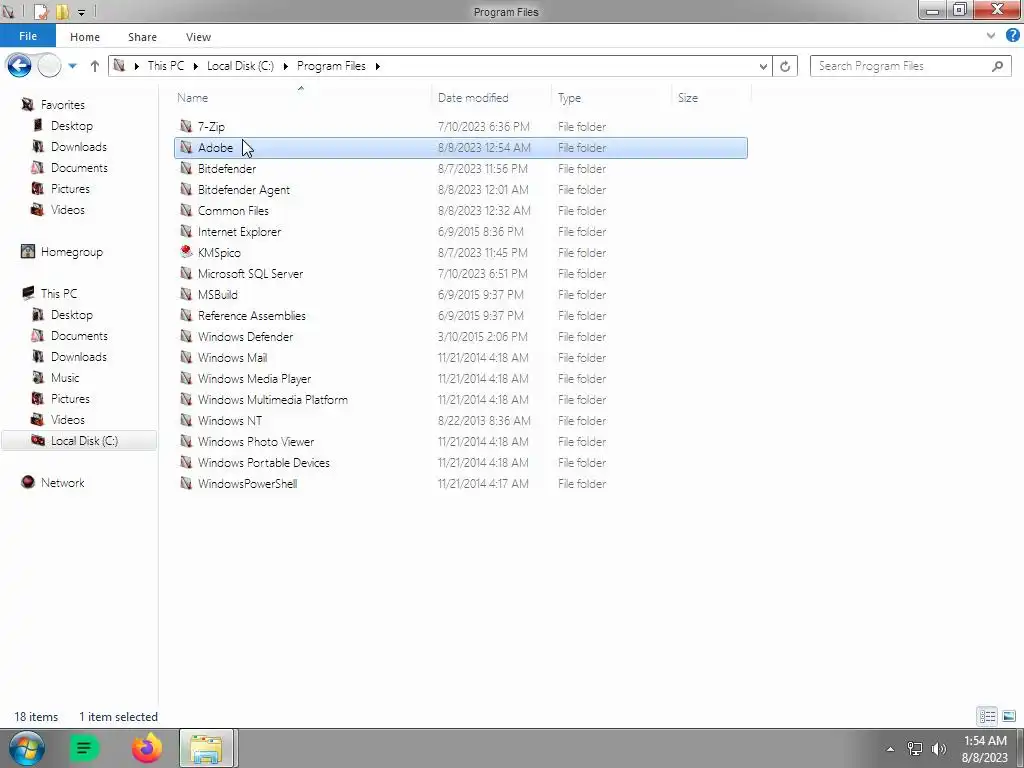Sort by Date modified column header

492,97
